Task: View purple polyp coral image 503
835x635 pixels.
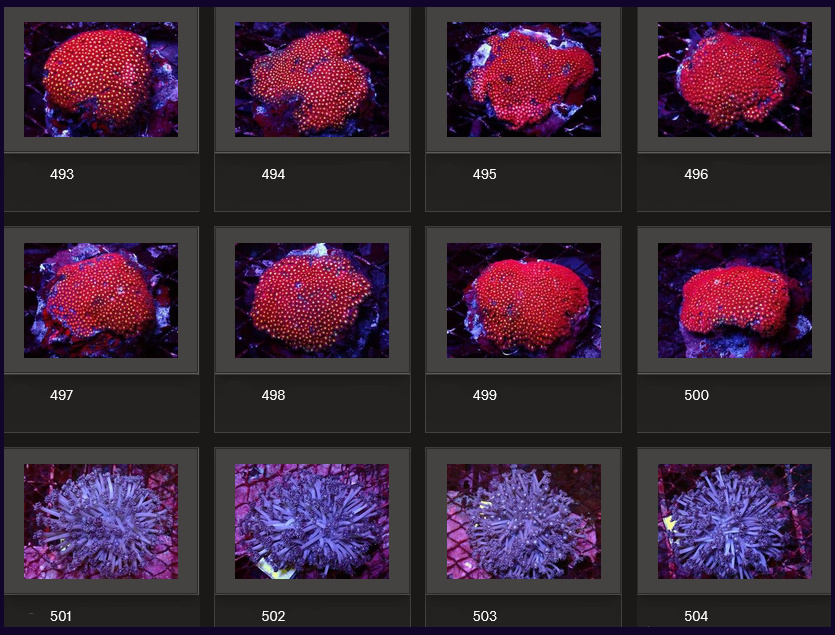Action: tap(523, 522)
